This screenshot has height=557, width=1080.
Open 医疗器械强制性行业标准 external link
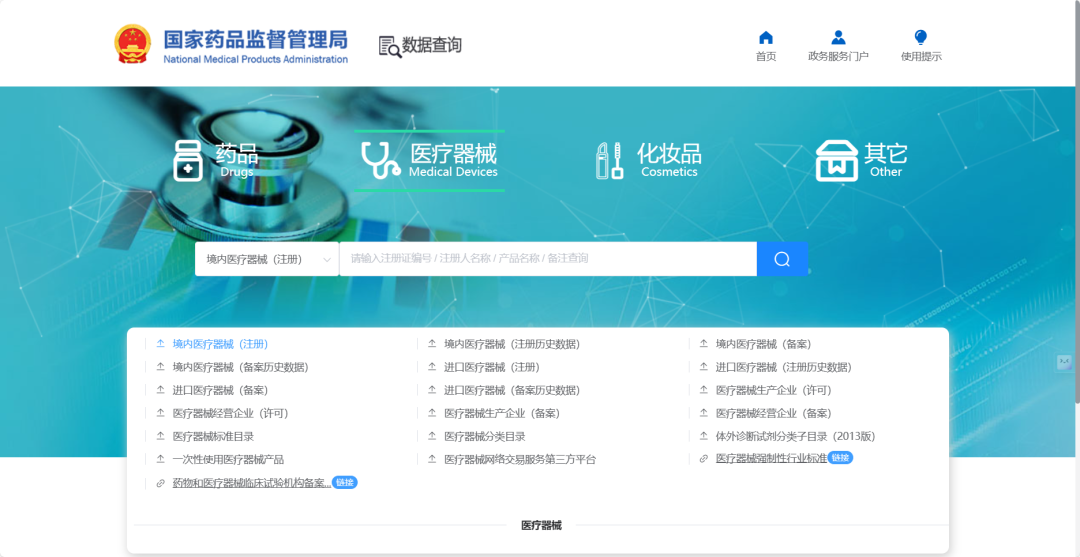(771, 459)
